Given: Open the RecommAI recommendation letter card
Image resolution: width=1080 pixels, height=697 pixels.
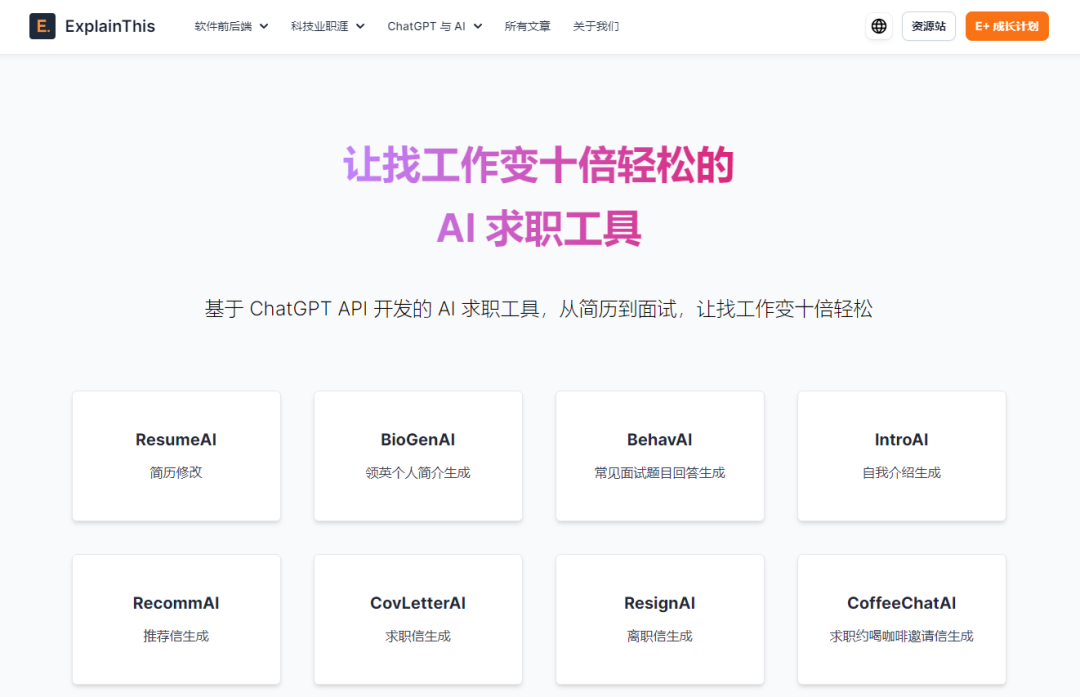Looking at the screenshot, I should (x=176, y=619).
